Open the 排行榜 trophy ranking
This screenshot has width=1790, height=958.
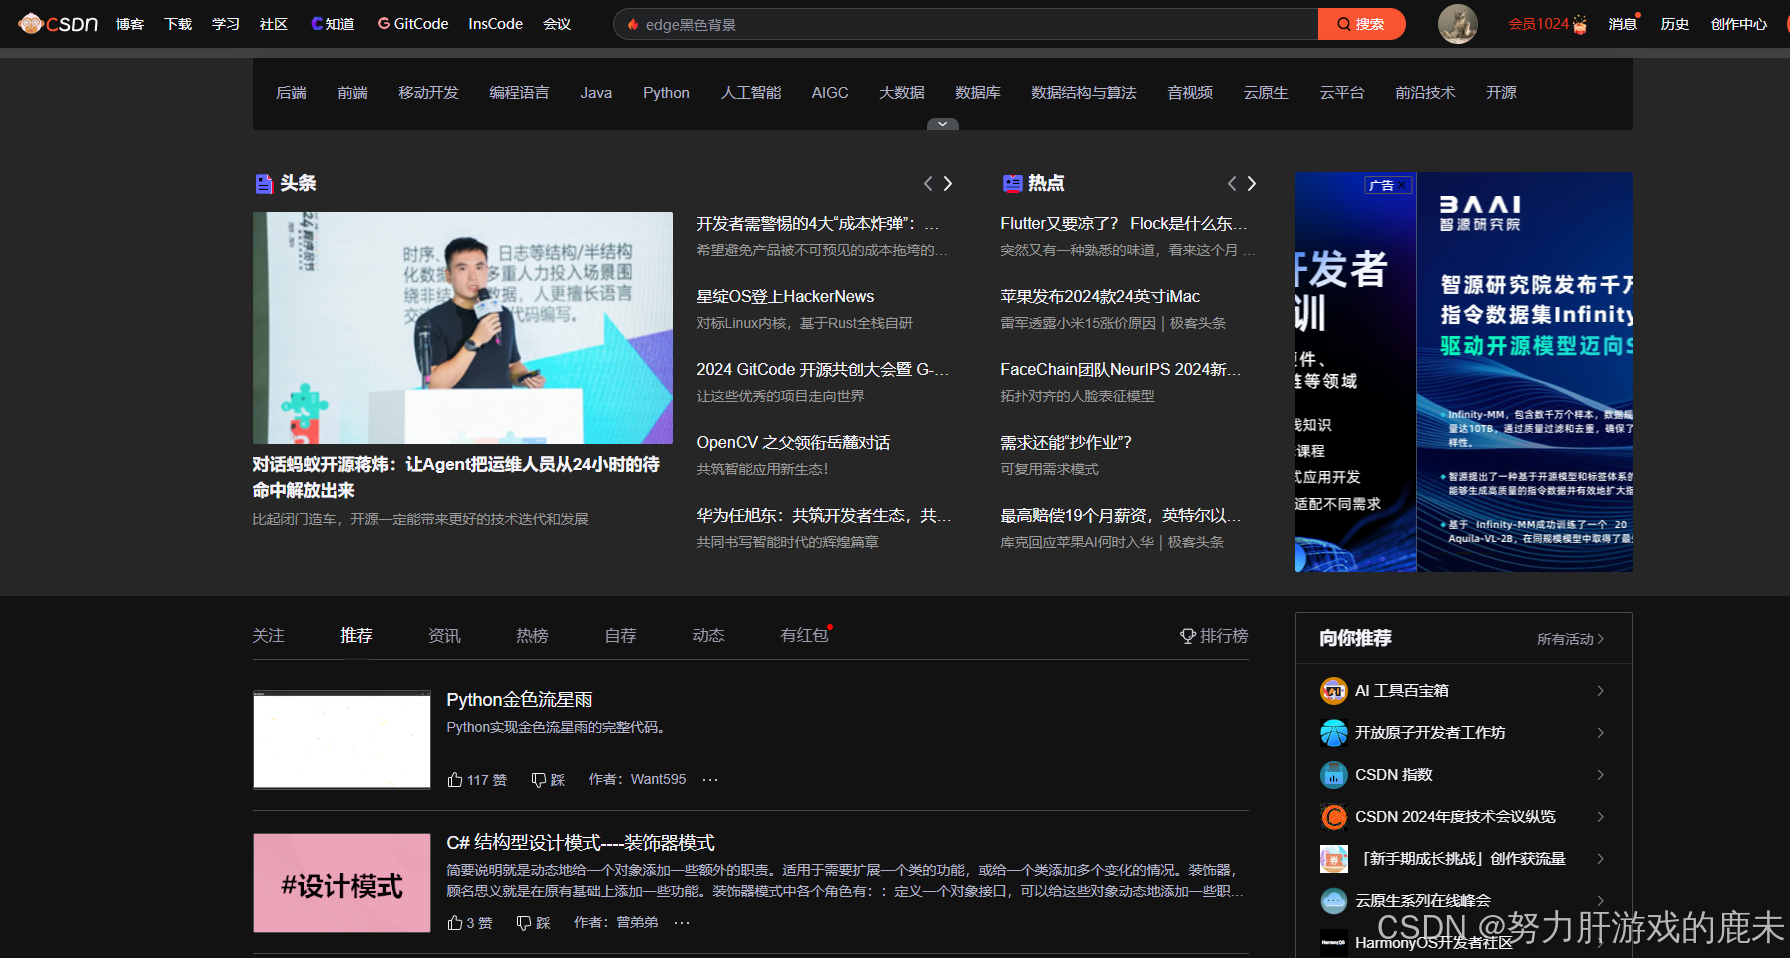(1214, 636)
